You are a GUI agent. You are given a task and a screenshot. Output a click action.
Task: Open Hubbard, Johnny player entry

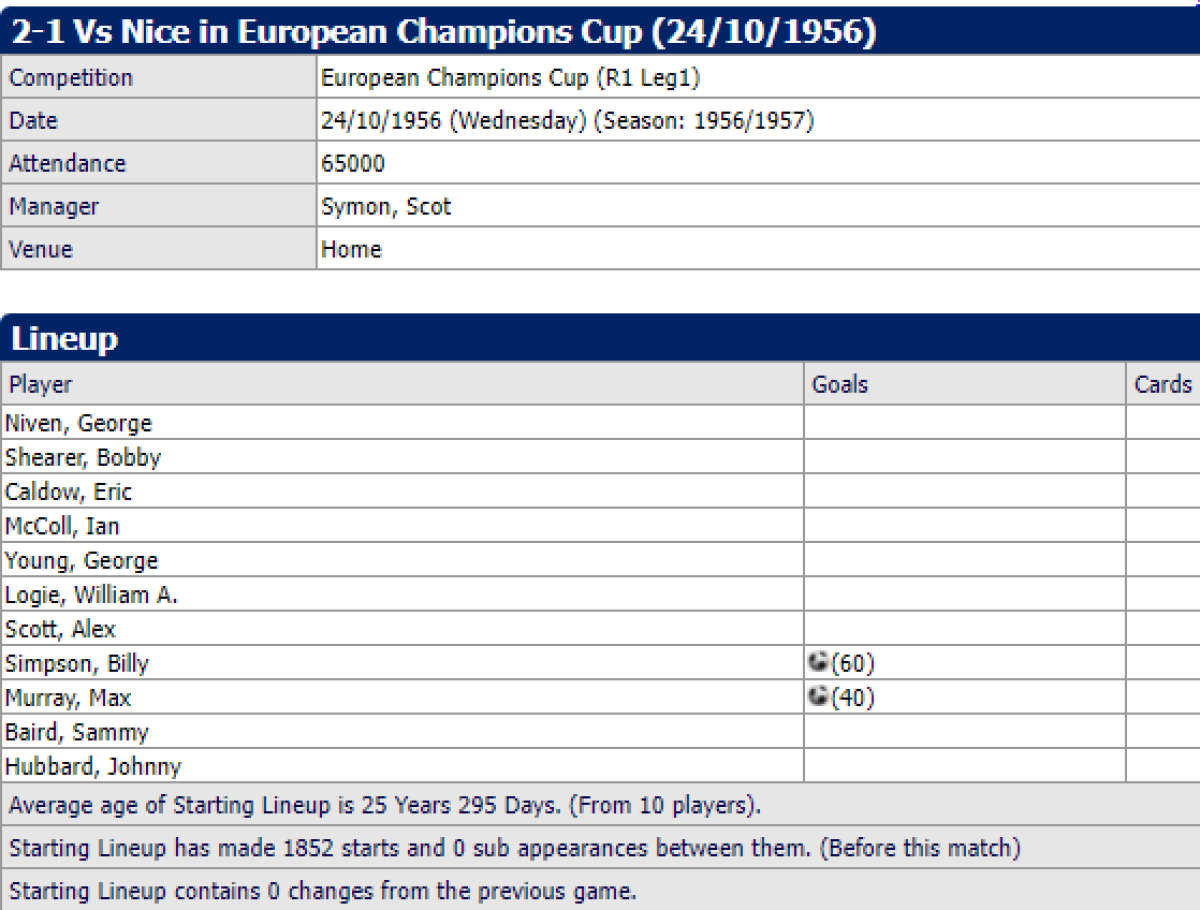[x=93, y=767]
